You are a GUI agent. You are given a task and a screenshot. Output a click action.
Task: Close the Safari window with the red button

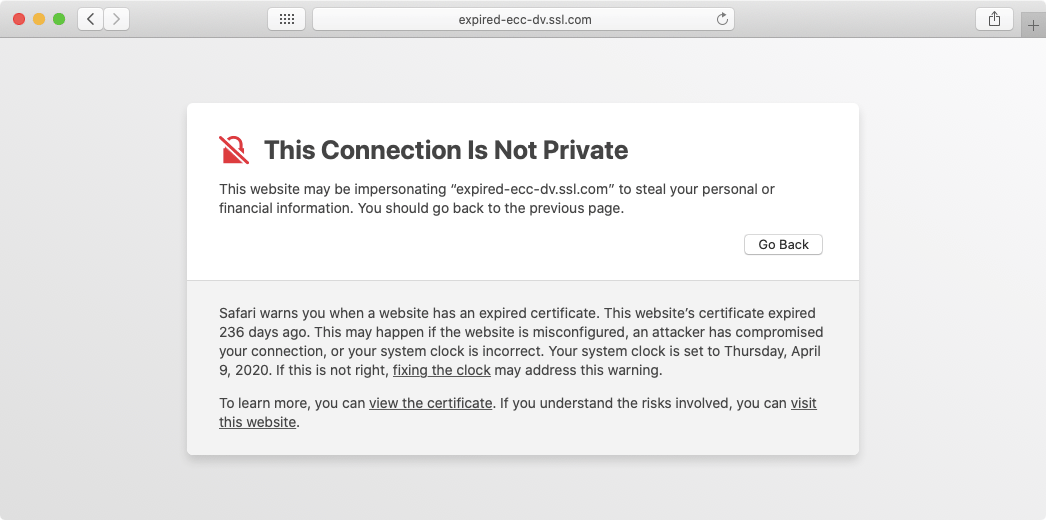(19, 19)
